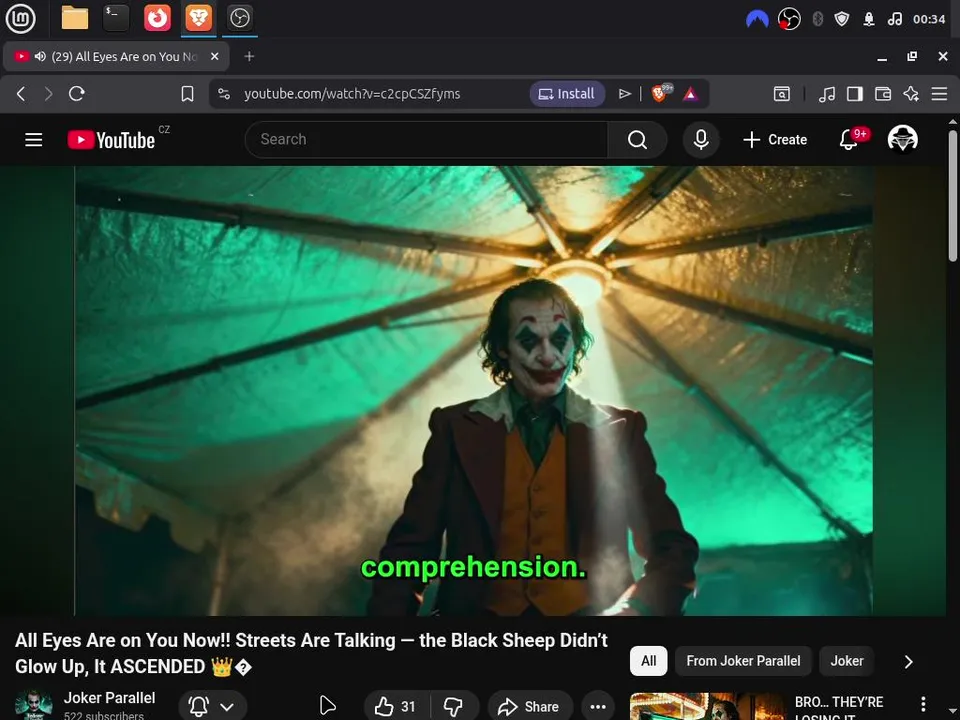Screen dimensions: 960x720
Task: Go forward to the next page
Action: pos(48,94)
